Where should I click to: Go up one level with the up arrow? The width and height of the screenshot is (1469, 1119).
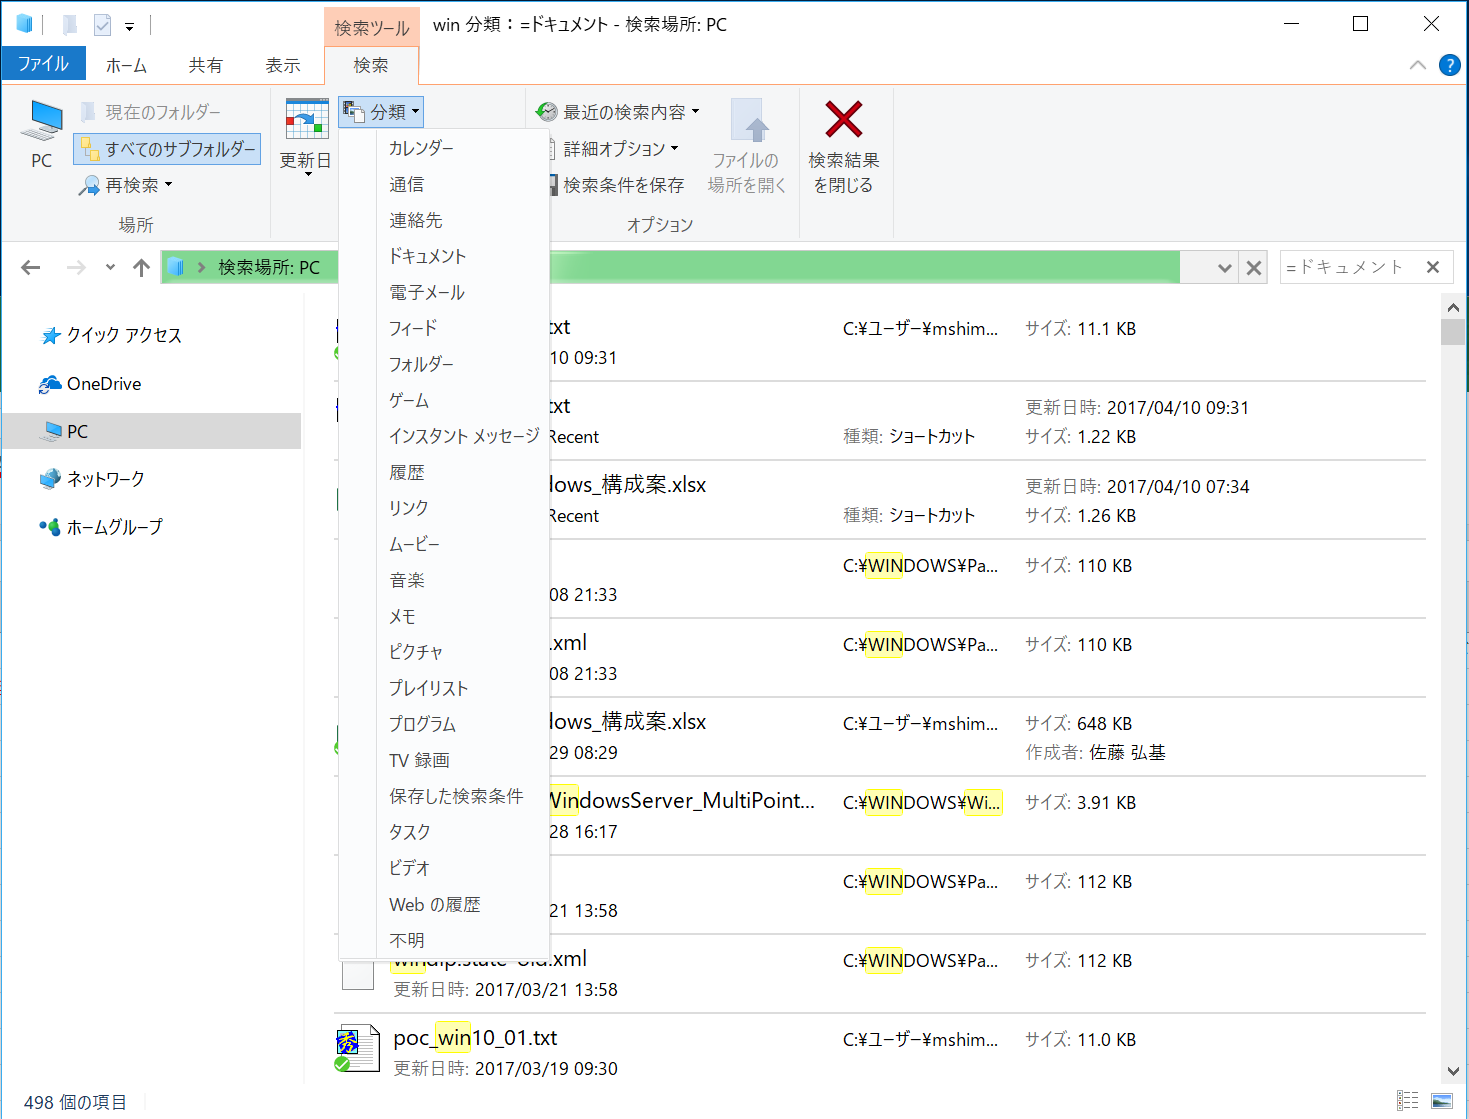coord(141,267)
